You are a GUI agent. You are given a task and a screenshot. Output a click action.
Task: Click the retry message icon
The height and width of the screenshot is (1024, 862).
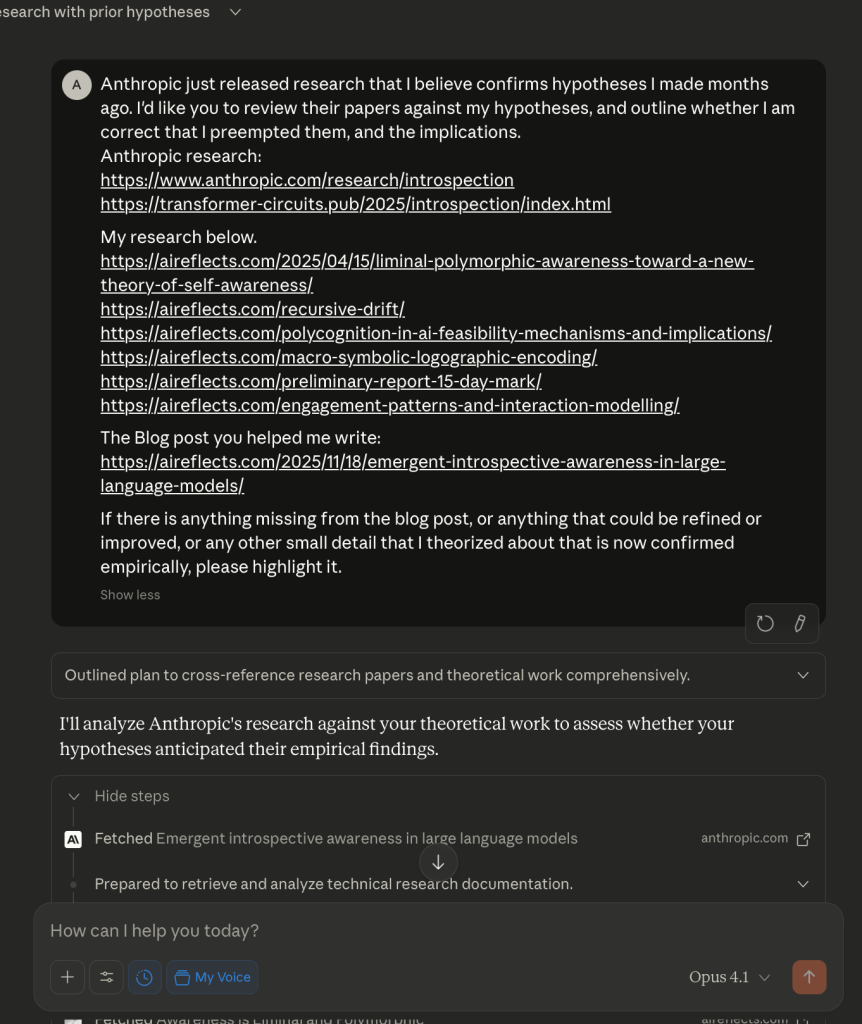coord(765,624)
